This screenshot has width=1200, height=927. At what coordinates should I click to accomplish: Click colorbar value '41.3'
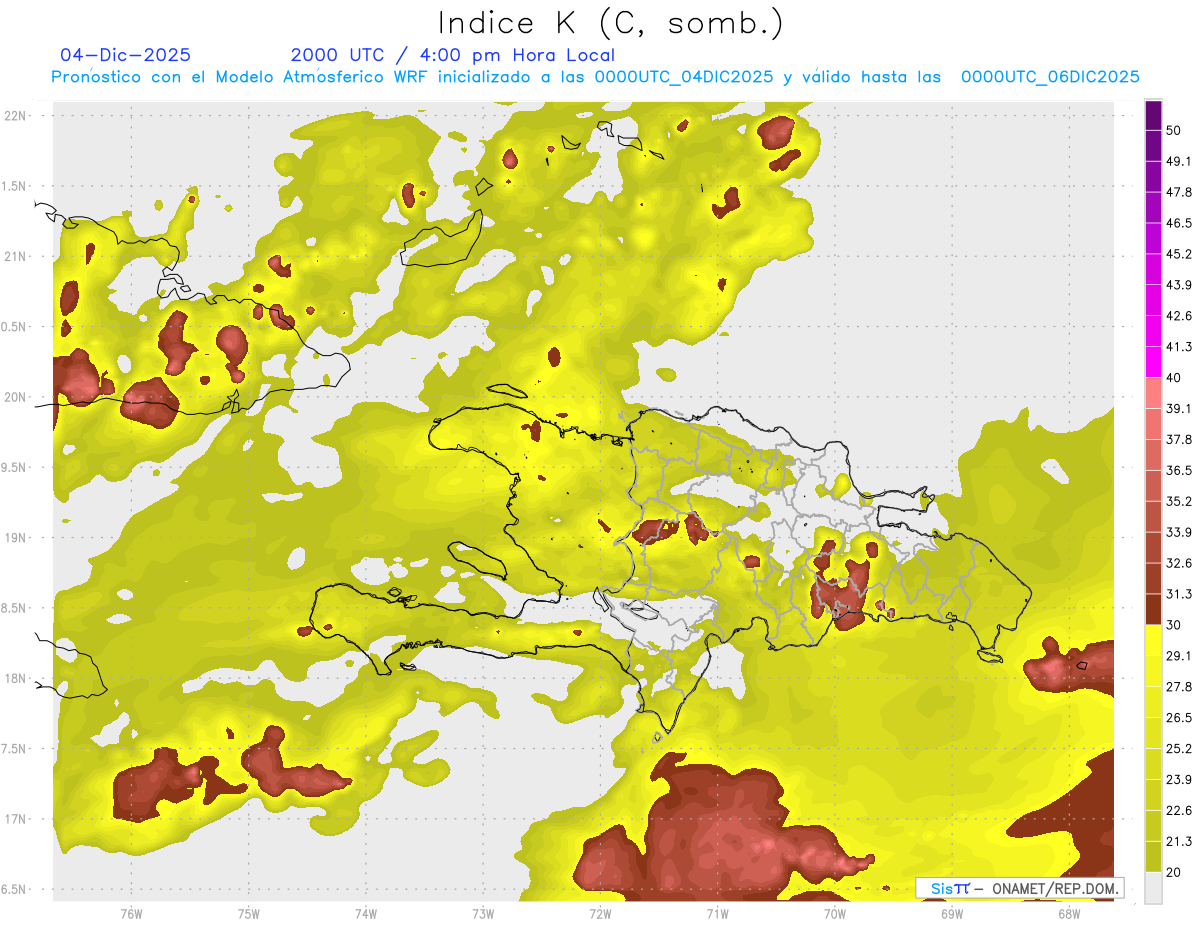pyautogui.click(x=1179, y=347)
